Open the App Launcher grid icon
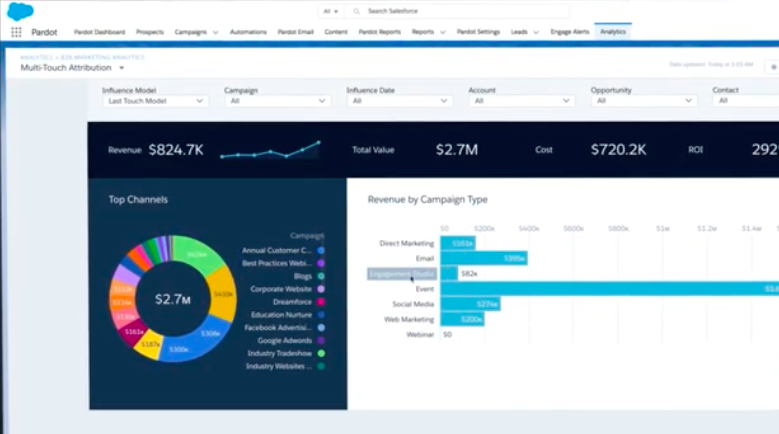Screen dimensions: 779x434 tap(16, 32)
